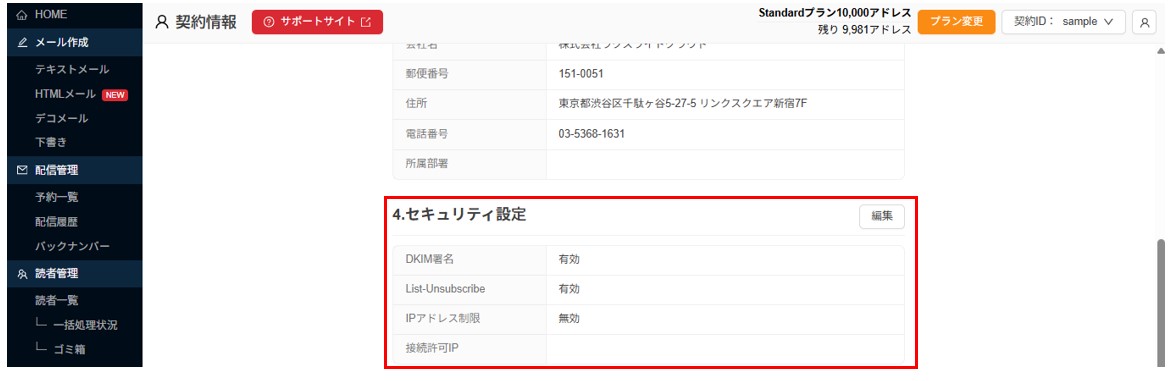Click the external link icon on サポートサイト

pos(366,22)
